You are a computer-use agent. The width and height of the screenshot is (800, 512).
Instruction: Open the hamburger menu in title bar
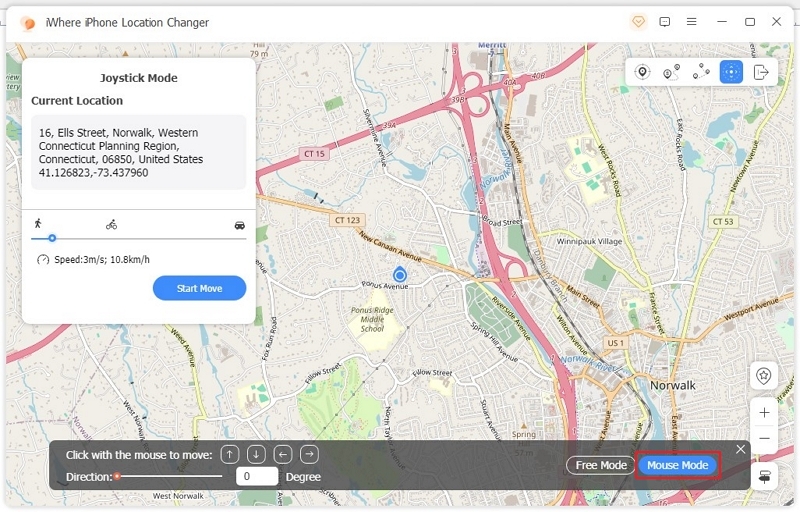pos(691,22)
